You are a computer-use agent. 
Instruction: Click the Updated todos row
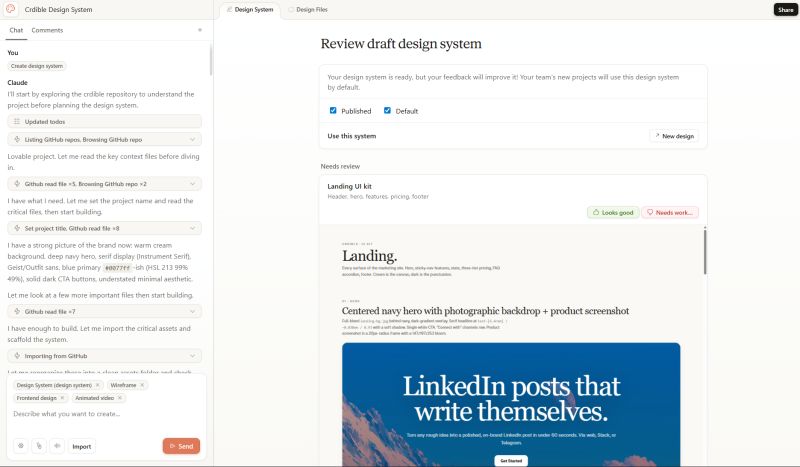click(105, 121)
